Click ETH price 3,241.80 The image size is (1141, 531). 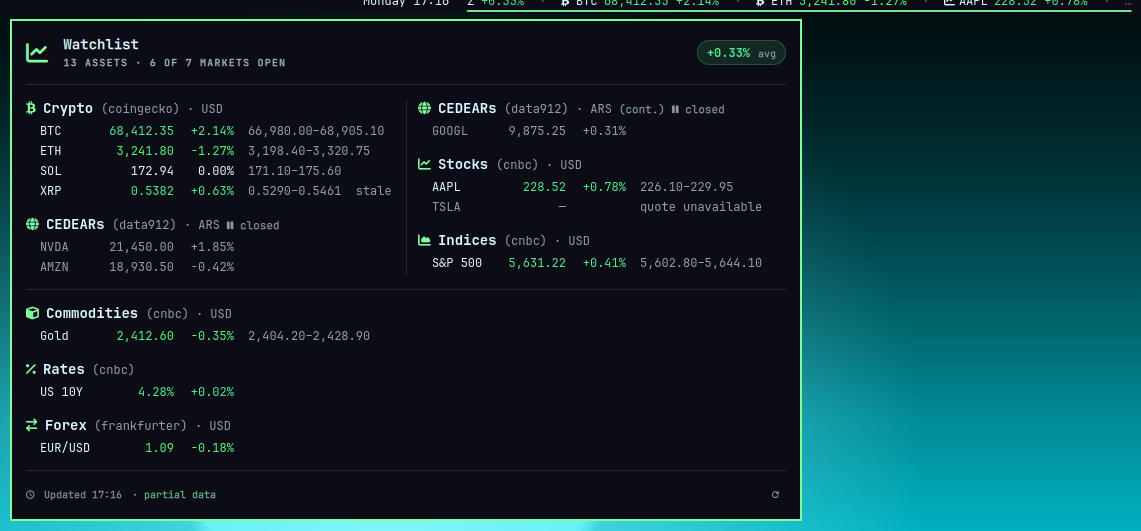145,151
